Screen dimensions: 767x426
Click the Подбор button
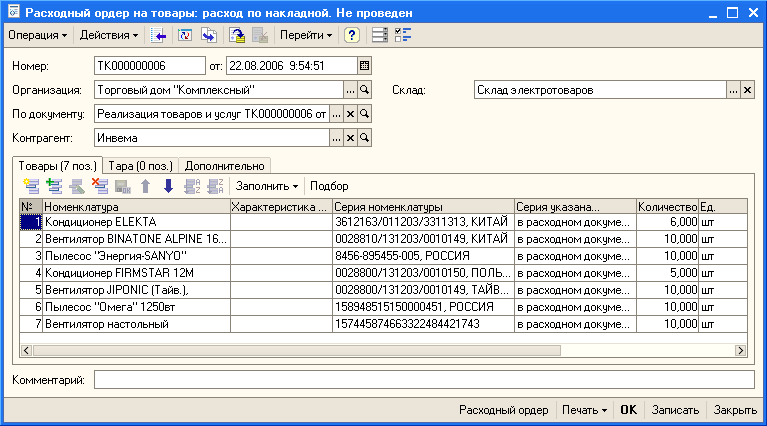point(329,186)
